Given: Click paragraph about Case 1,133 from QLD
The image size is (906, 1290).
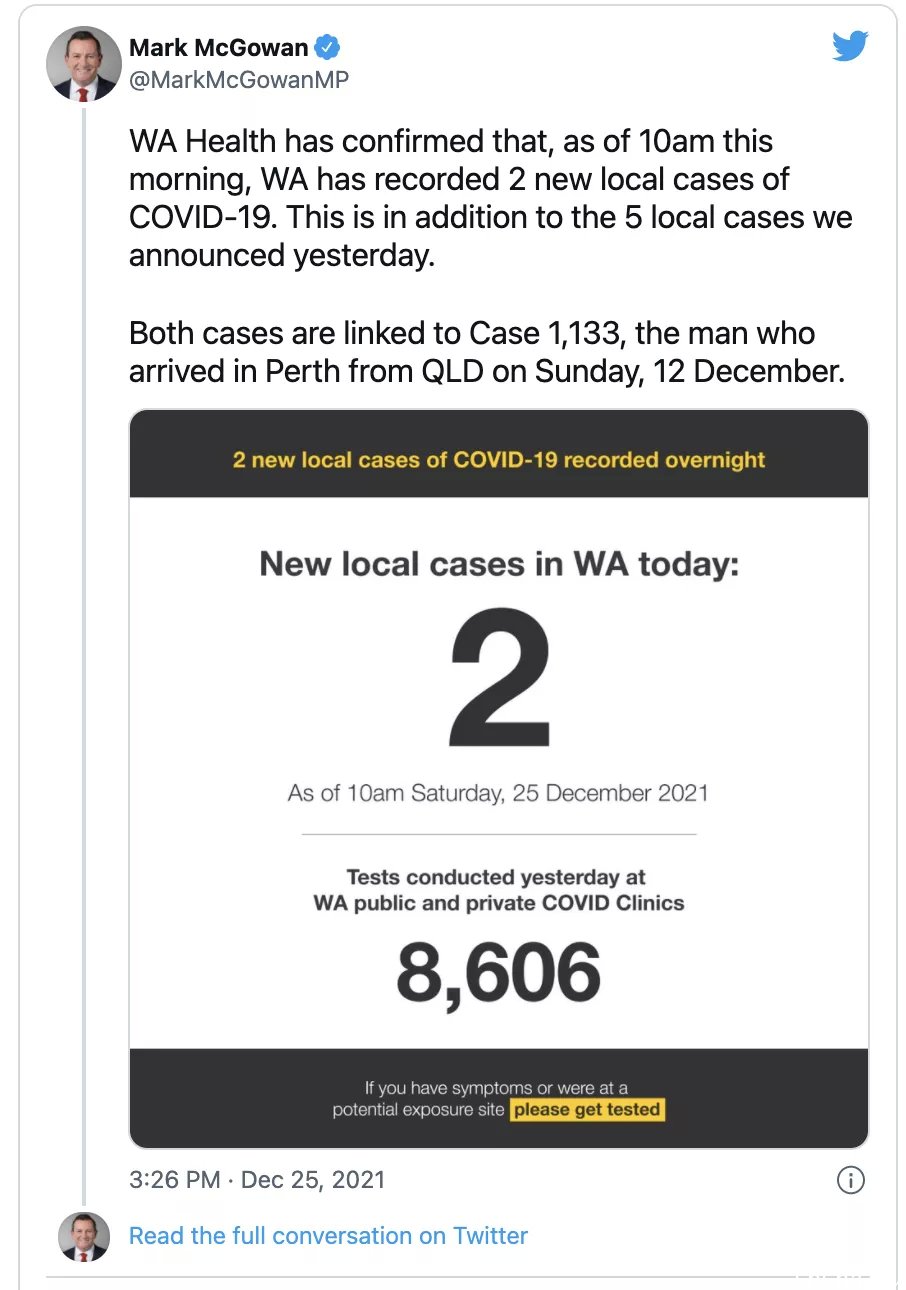Looking at the screenshot, I should [x=487, y=352].
